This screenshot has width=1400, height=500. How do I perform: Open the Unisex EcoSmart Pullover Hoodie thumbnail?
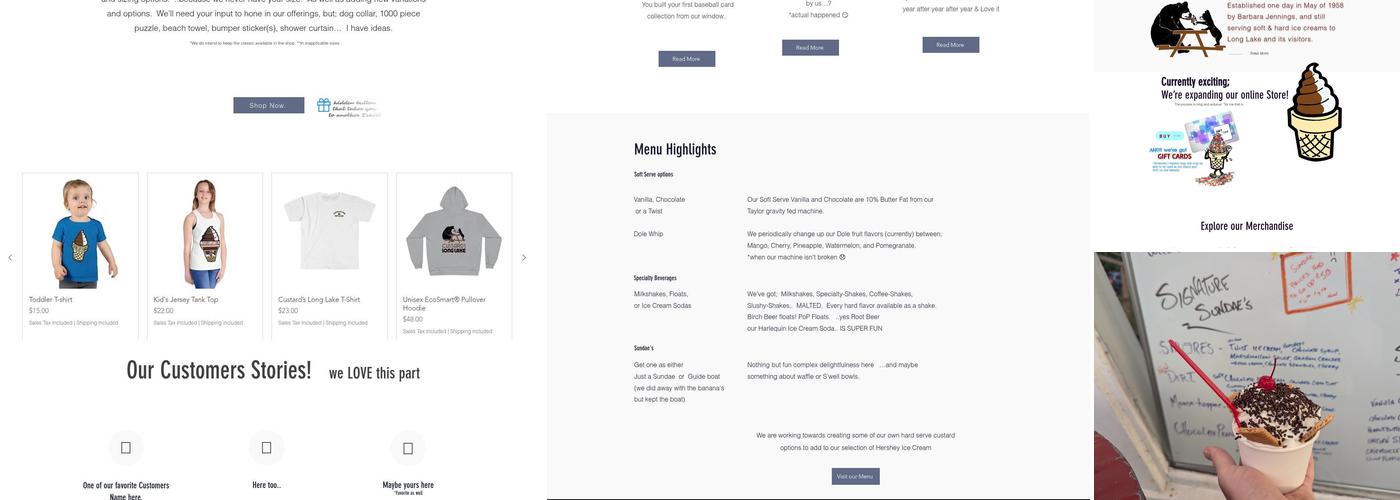click(x=454, y=234)
